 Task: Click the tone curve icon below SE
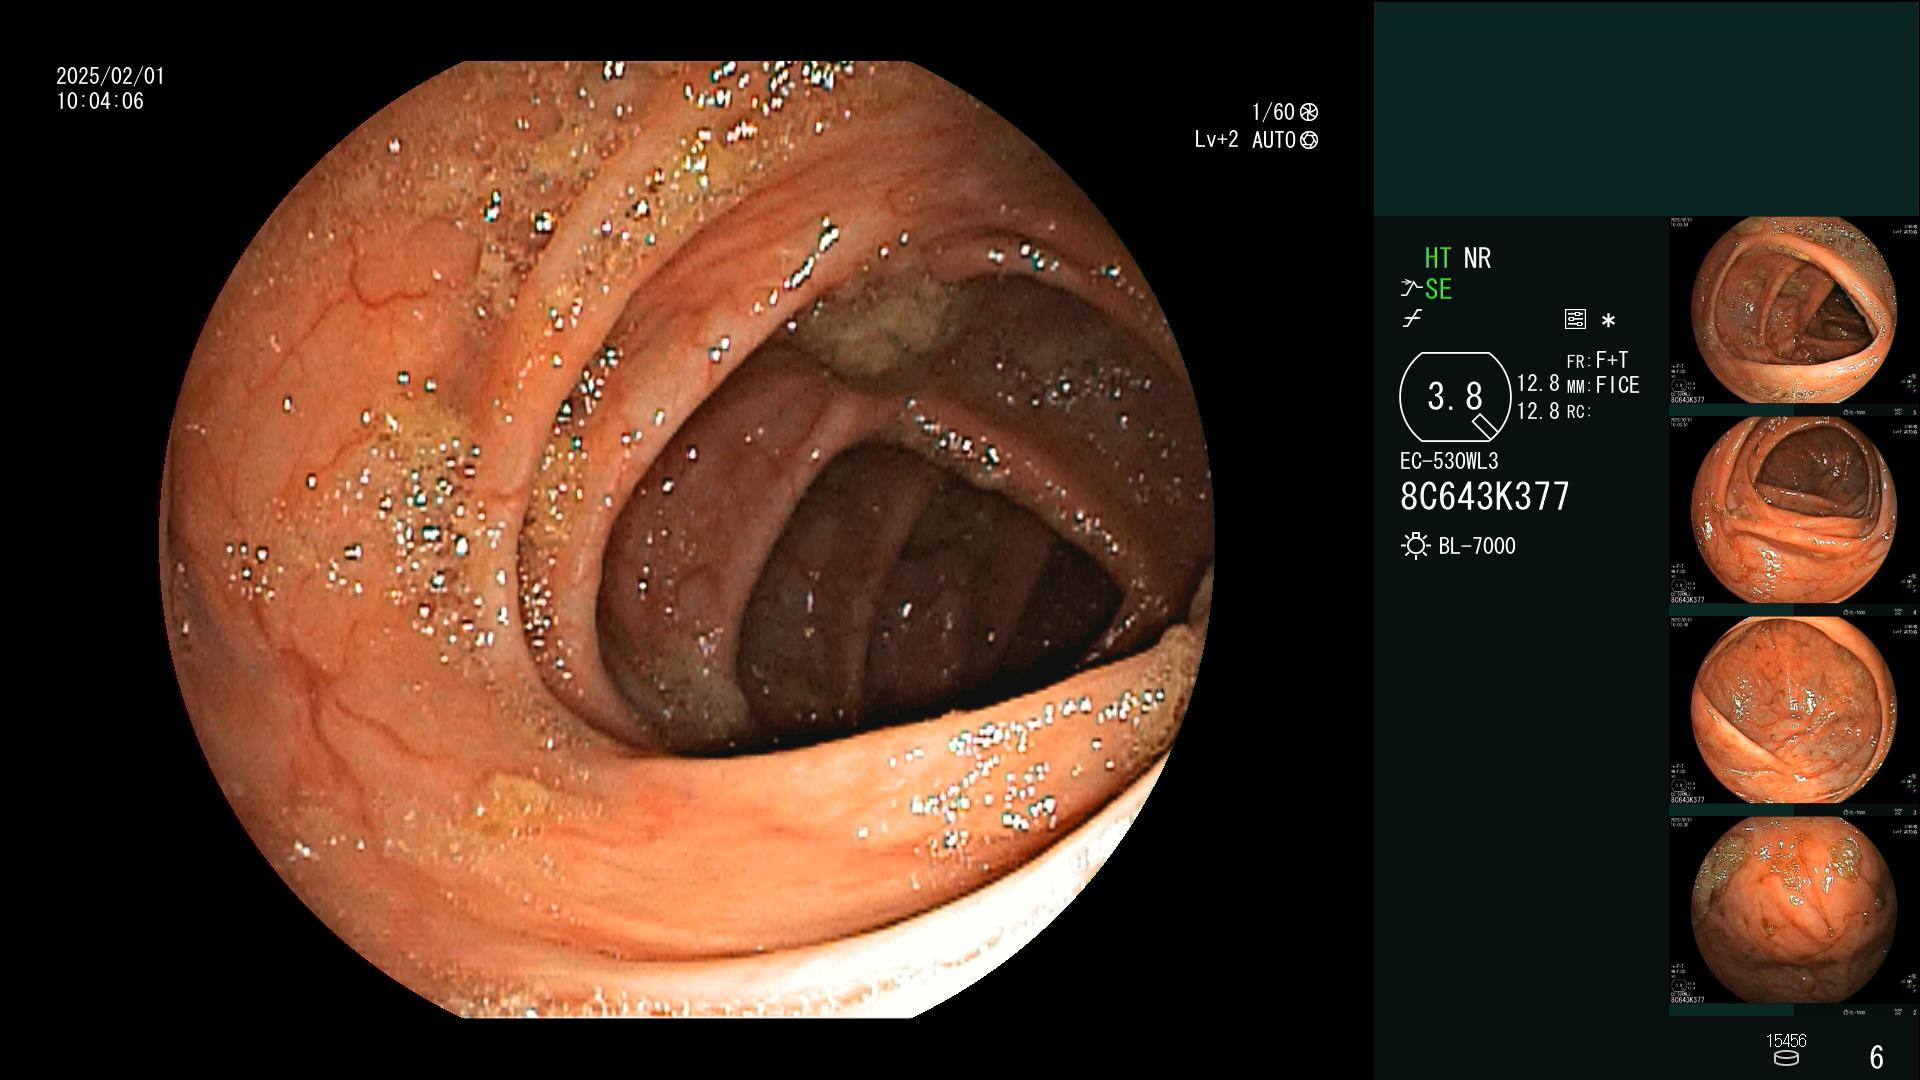[1412, 319]
